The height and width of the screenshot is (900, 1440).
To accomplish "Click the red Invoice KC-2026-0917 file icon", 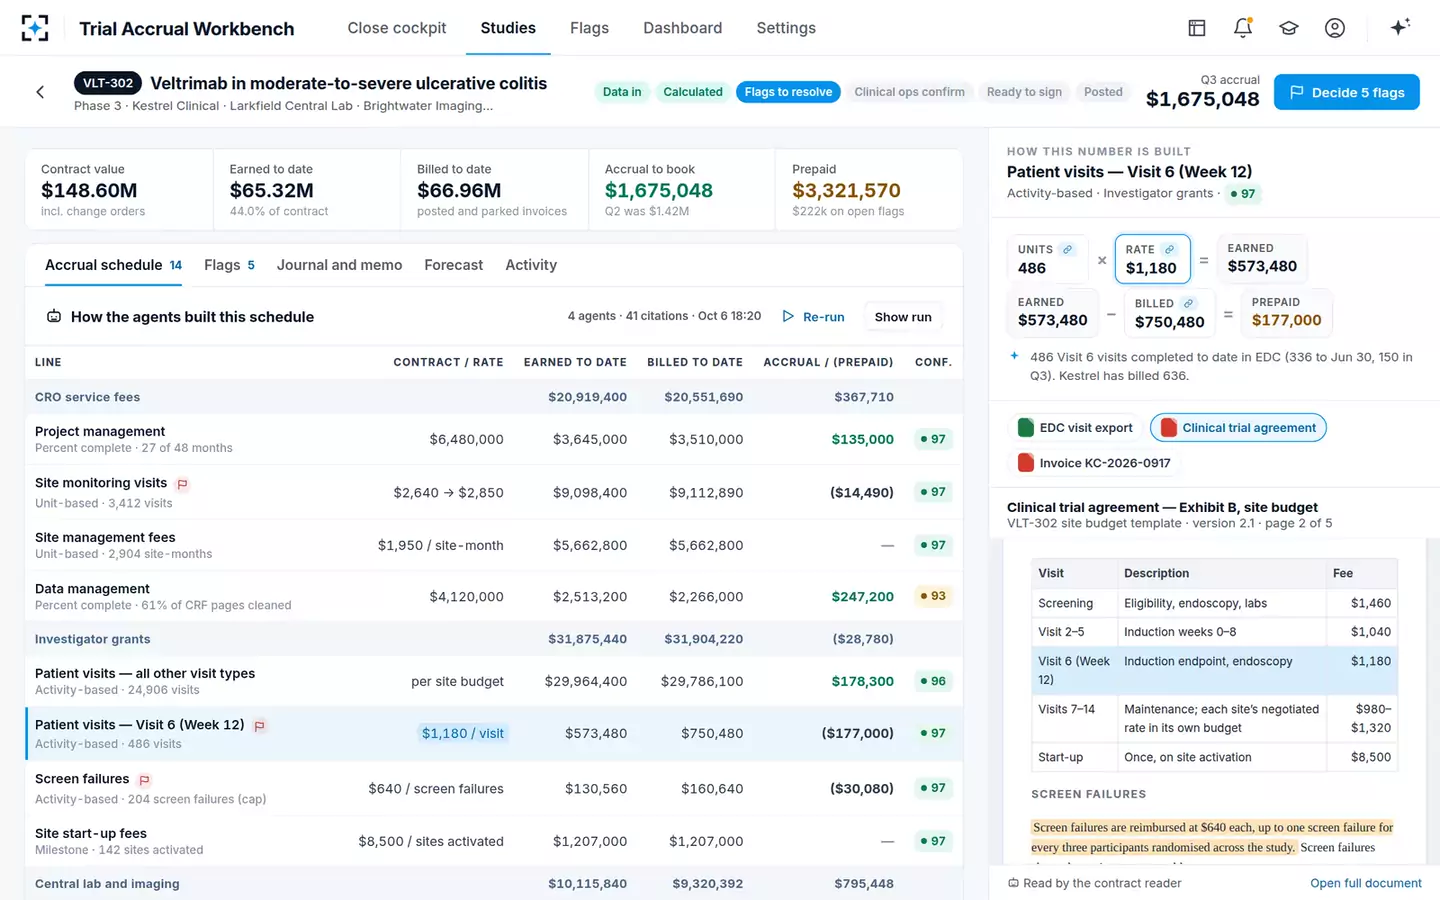I will [1026, 463].
